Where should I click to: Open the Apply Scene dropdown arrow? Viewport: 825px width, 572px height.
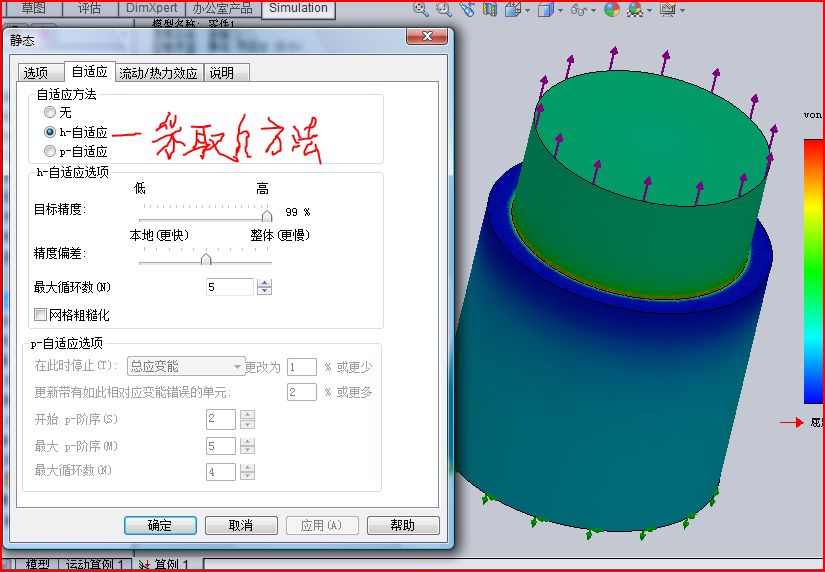tap(649, 11)
